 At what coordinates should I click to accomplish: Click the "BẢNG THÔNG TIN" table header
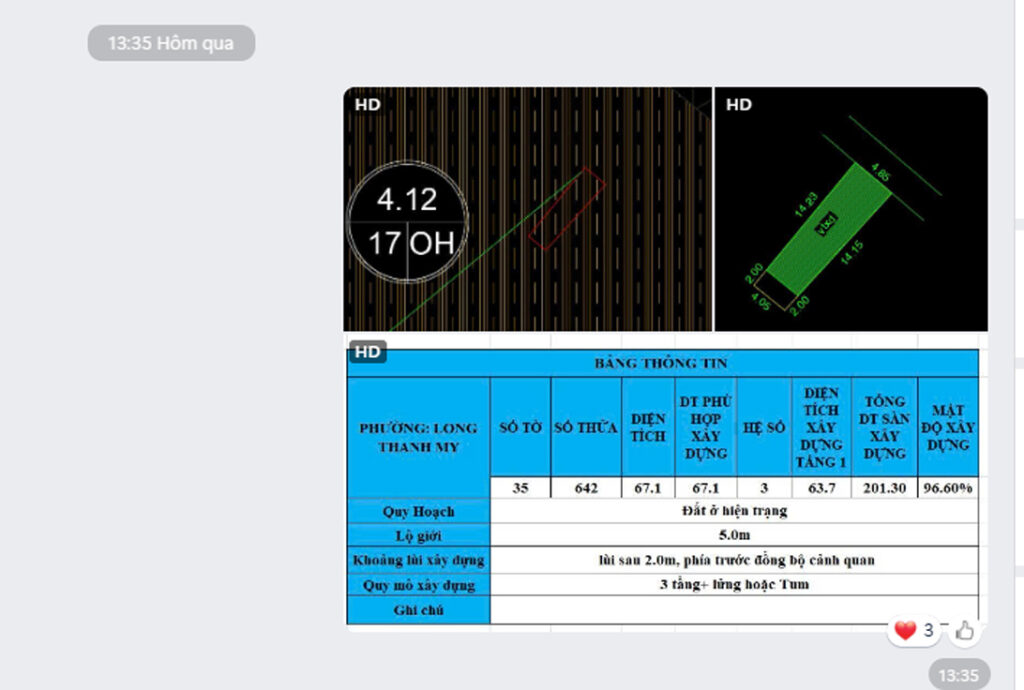coord(661,363)
